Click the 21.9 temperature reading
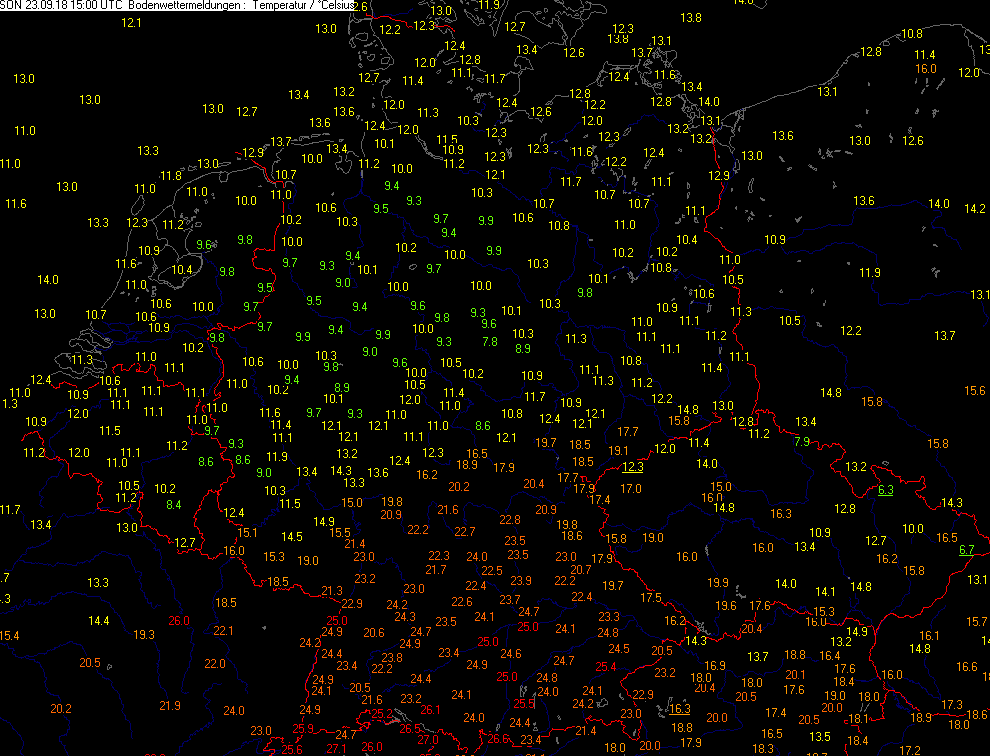This screenshot has height=756, width=990. click(170, 706)
